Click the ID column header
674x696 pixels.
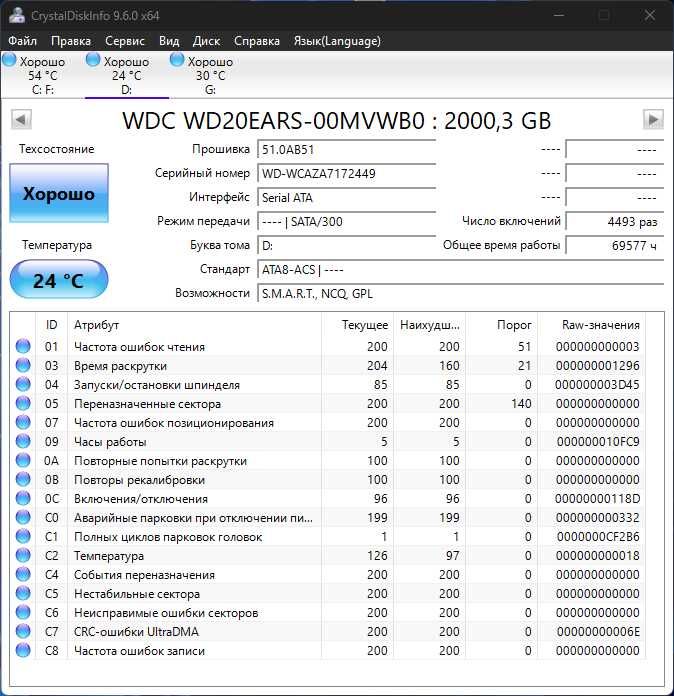(52, 325)
